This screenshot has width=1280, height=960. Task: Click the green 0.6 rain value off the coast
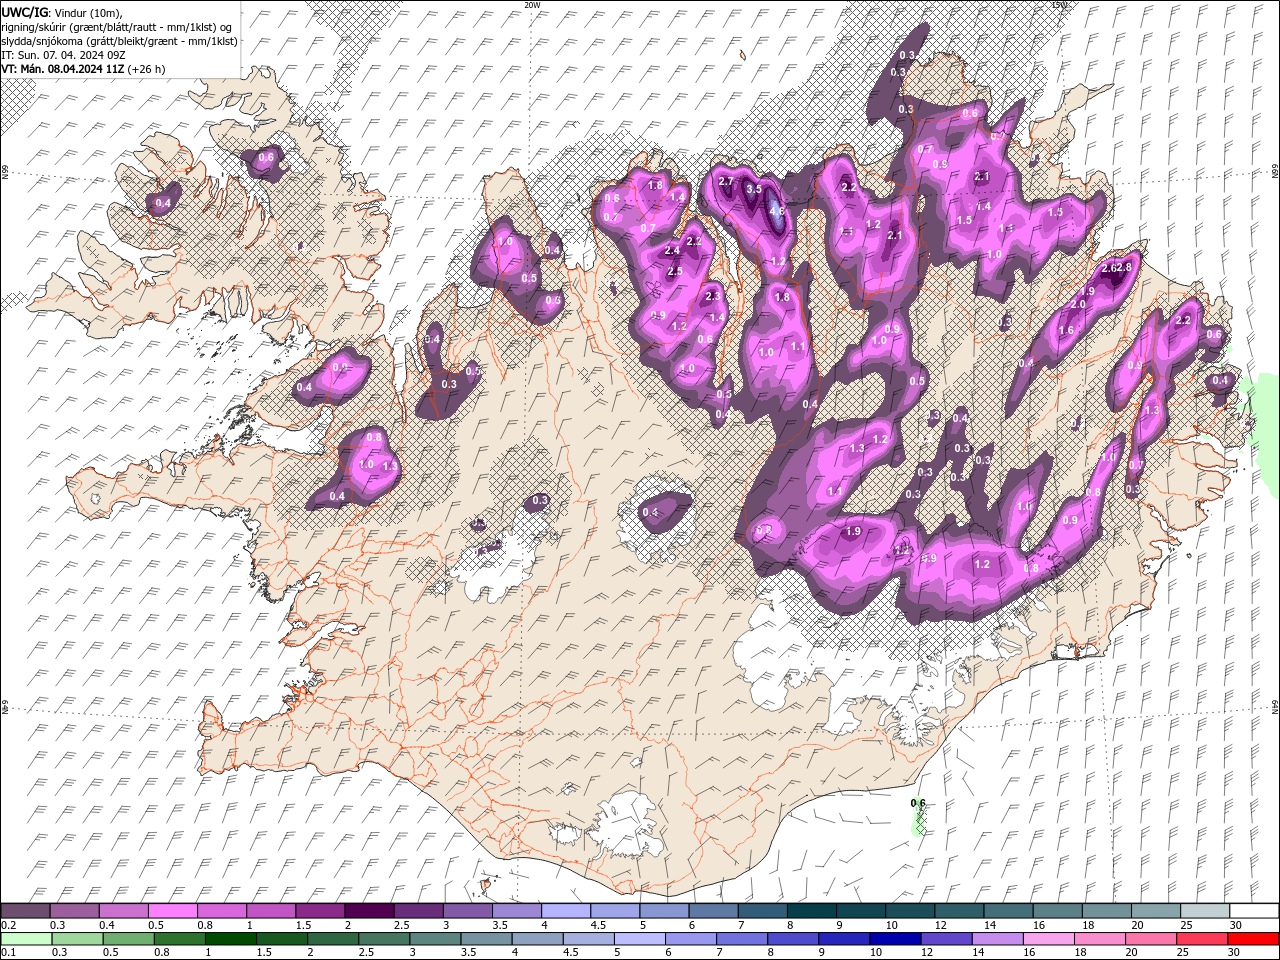[x=918, y=803]
